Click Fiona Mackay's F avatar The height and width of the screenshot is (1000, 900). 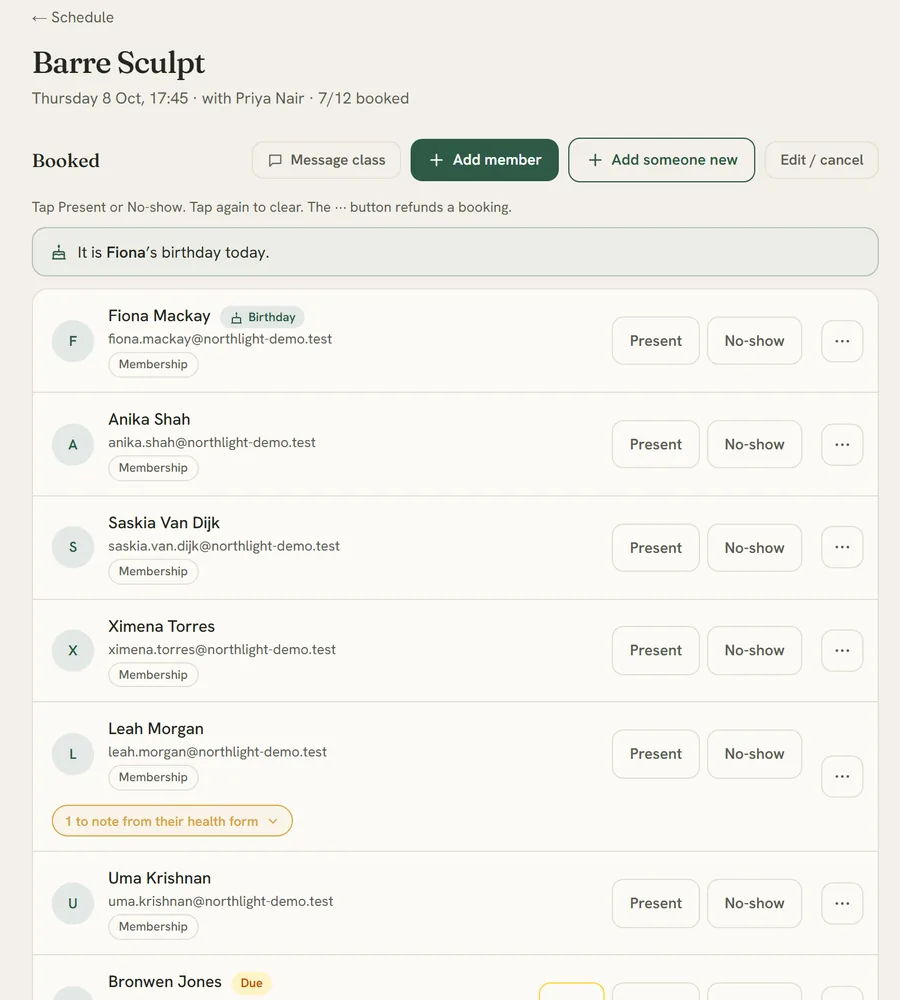[x=73, y=341]
